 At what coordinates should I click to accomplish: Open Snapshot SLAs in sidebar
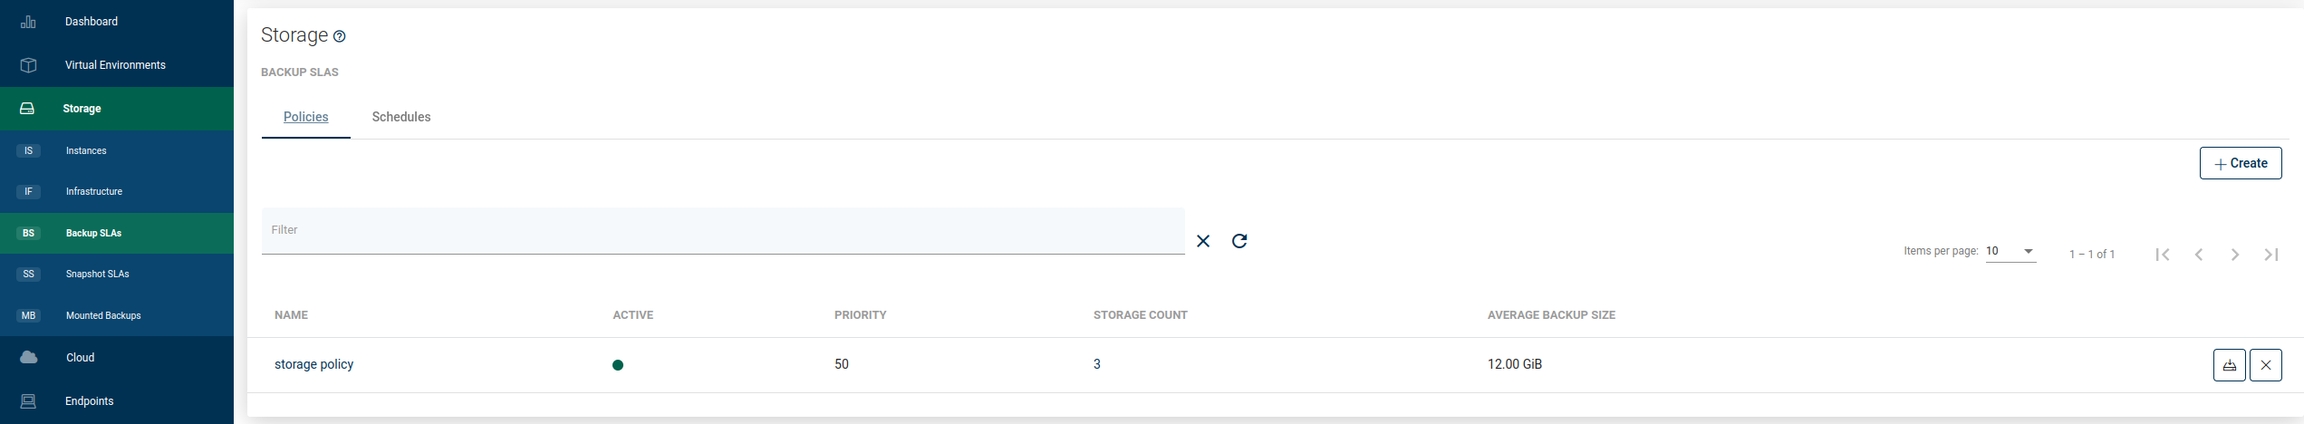pyautogui.click(x=97, y=274)
